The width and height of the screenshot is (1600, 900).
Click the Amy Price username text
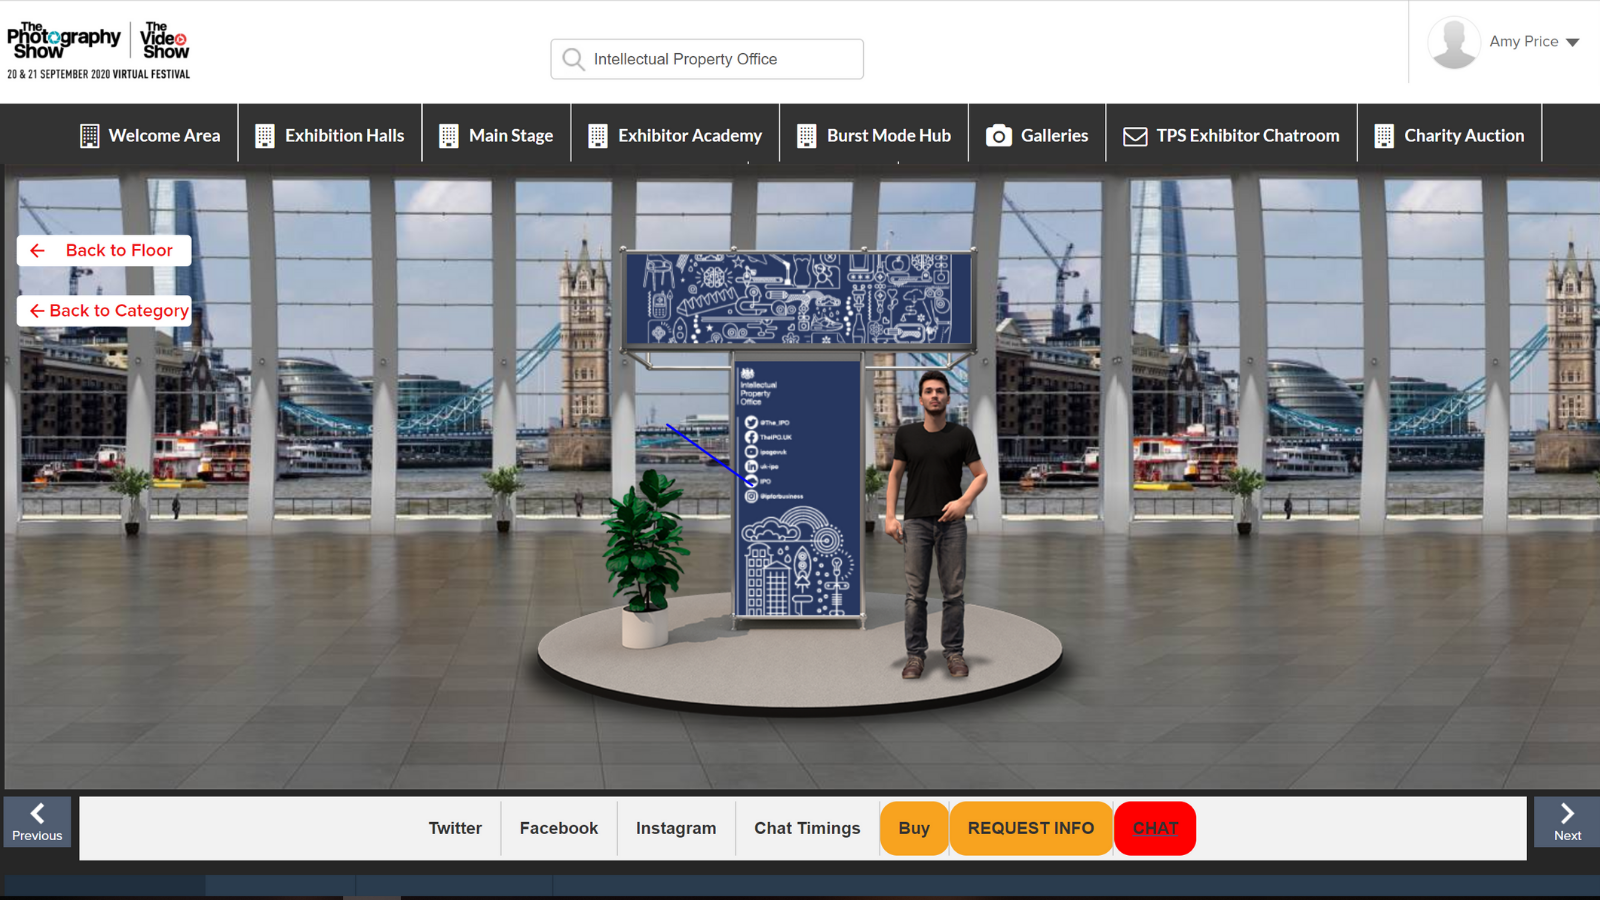(x=1523, y=41)
